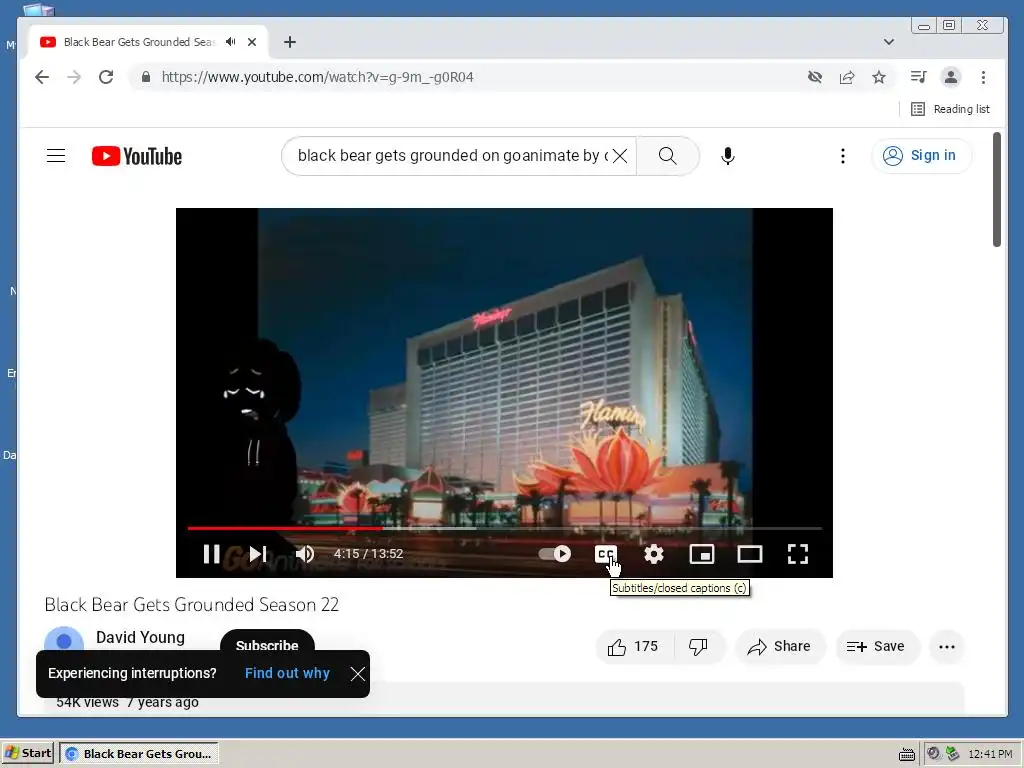
Task: Open the browser profile avatar
Action: click(x=951, y=77)
